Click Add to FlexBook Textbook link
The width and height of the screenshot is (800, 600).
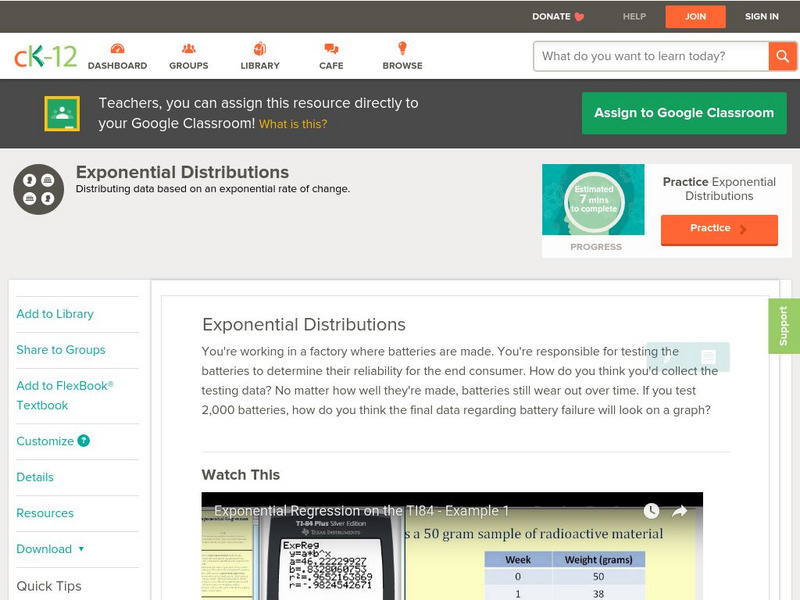click(x=65, y=395)
